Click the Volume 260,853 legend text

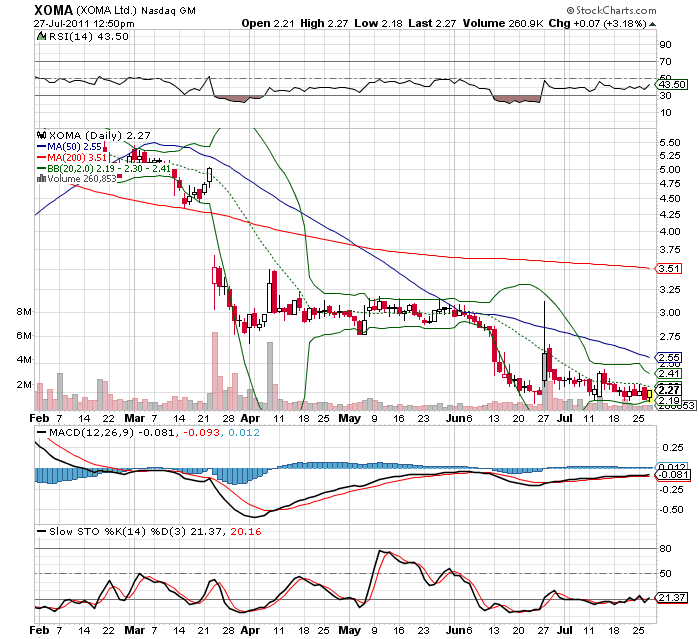click(82, 179)
